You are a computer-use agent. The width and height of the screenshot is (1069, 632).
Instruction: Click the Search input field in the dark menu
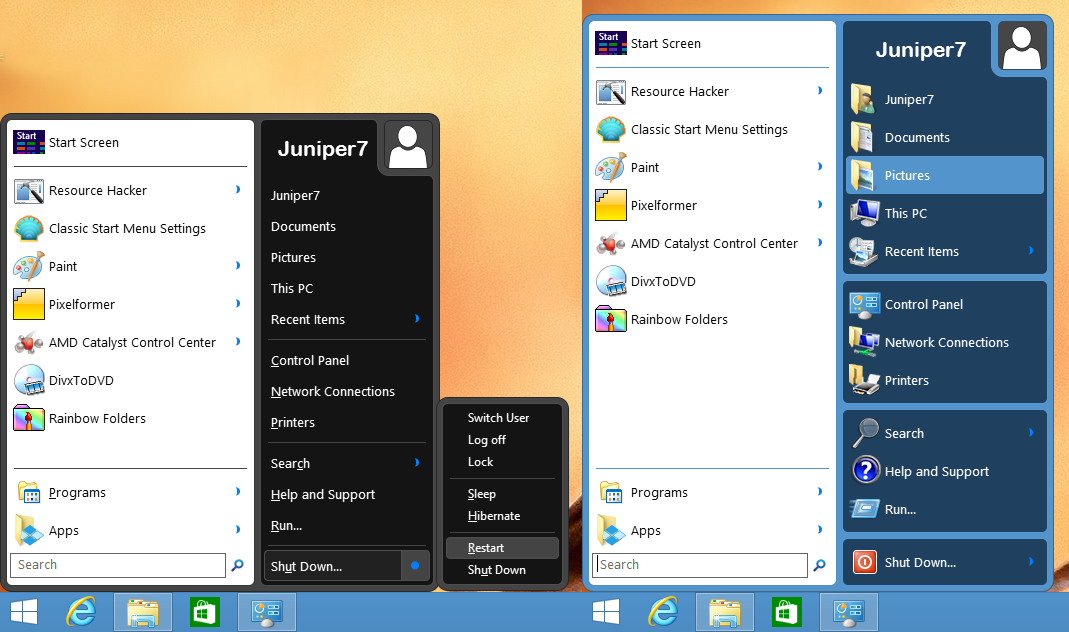pos(118,565)
